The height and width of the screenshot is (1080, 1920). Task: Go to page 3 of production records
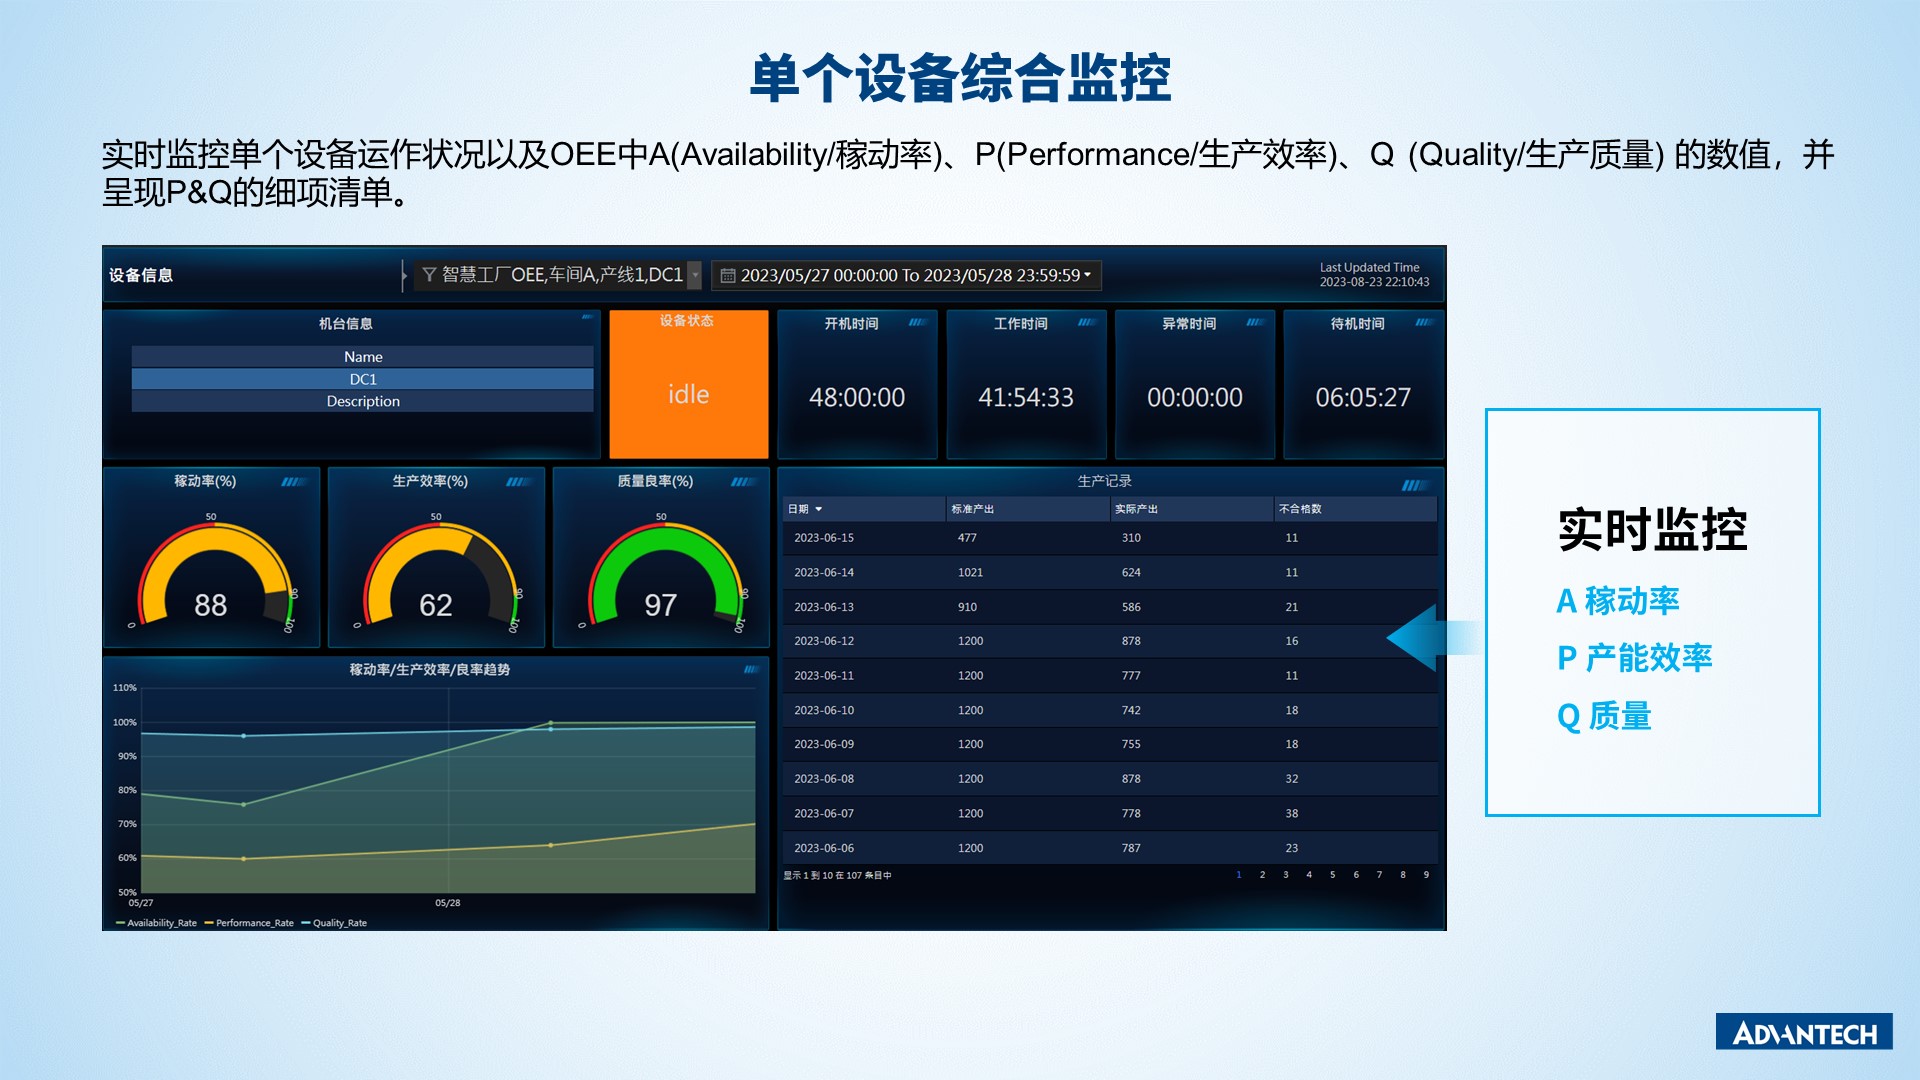[1286, 875]
